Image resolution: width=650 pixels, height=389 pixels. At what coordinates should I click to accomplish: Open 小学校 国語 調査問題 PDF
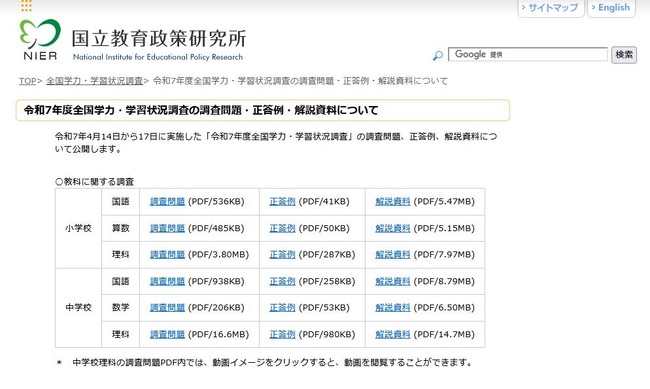[167, 202]
